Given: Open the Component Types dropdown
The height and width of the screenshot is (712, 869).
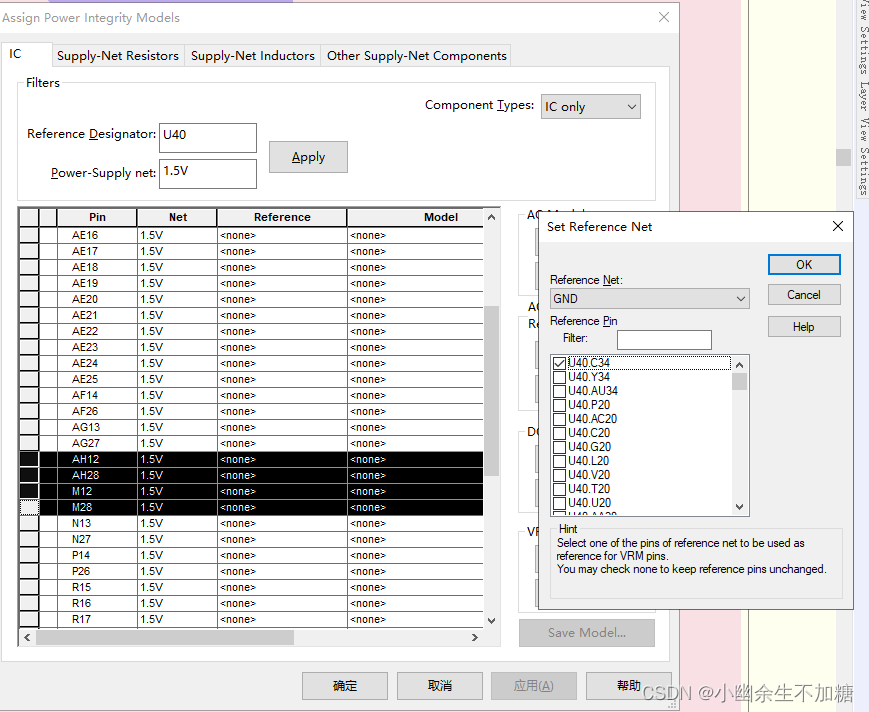Looking at the screenshot, I should pos(591,106).
